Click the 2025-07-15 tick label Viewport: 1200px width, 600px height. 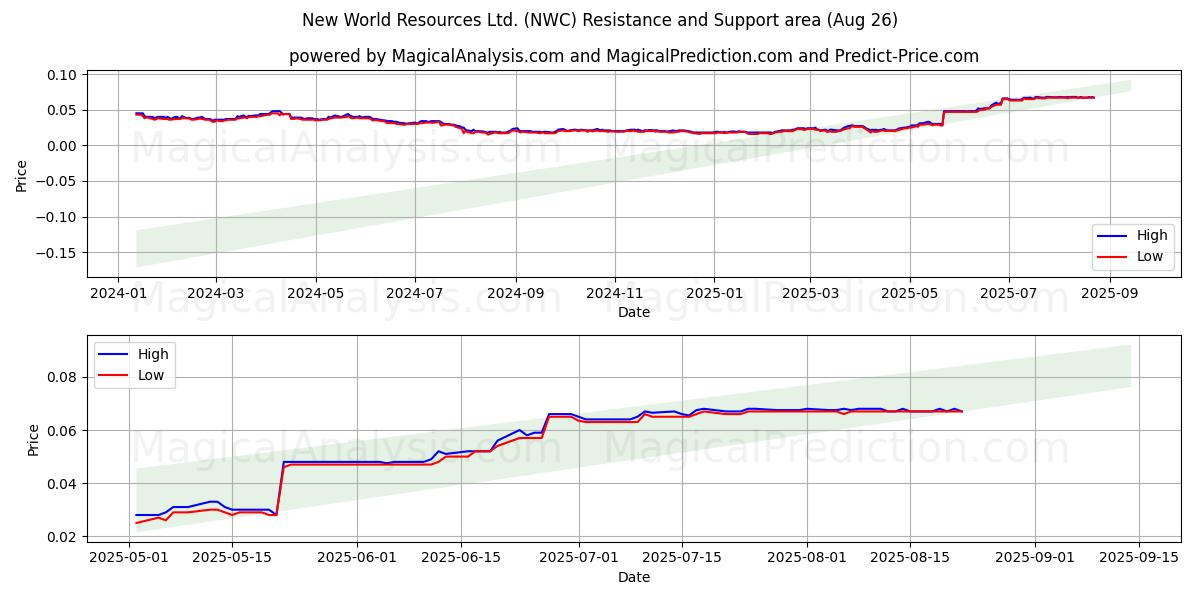point(682,558)
